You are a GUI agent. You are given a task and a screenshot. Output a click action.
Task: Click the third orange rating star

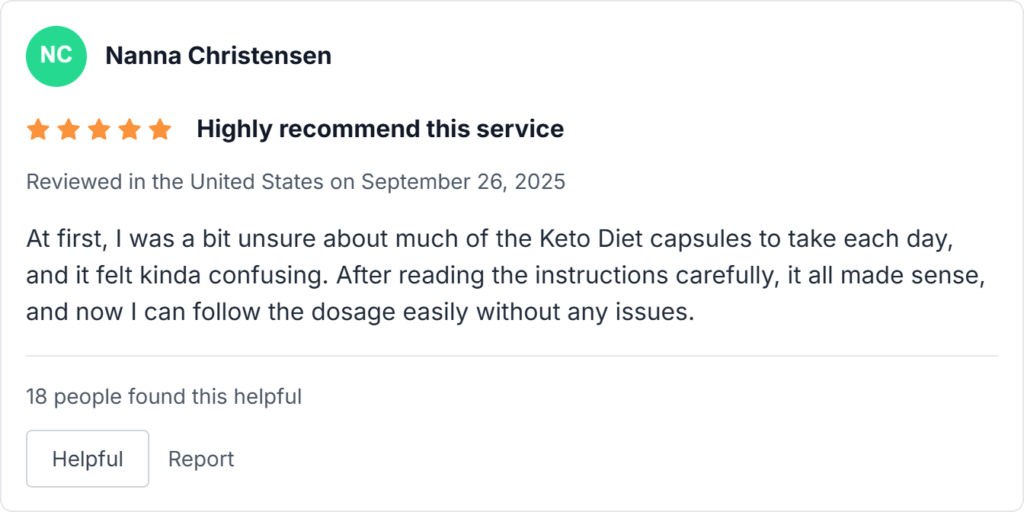99,129
